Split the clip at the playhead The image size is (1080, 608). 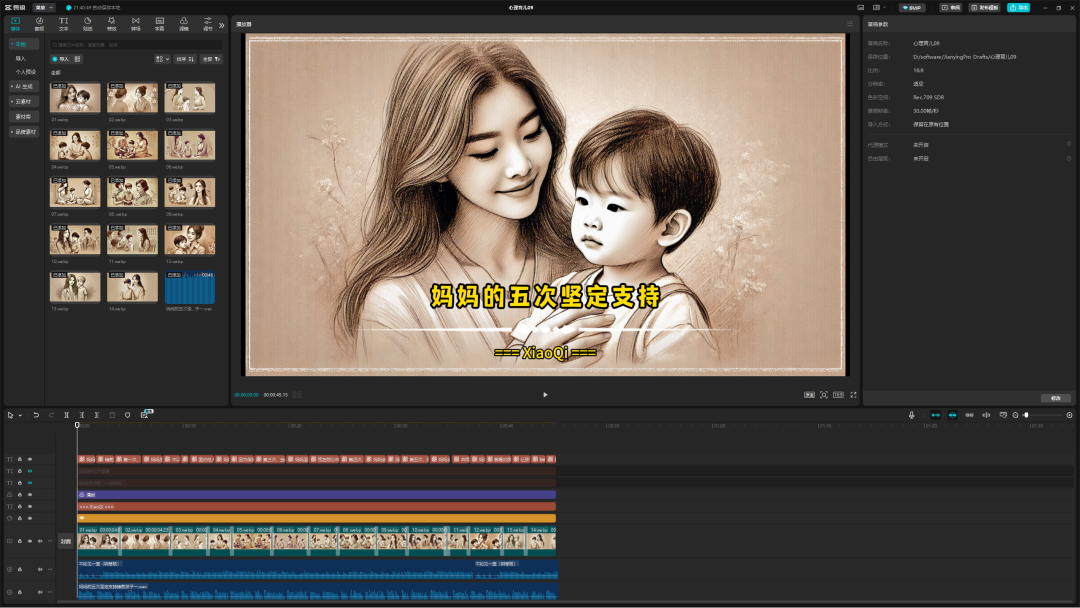click(66, 415)
